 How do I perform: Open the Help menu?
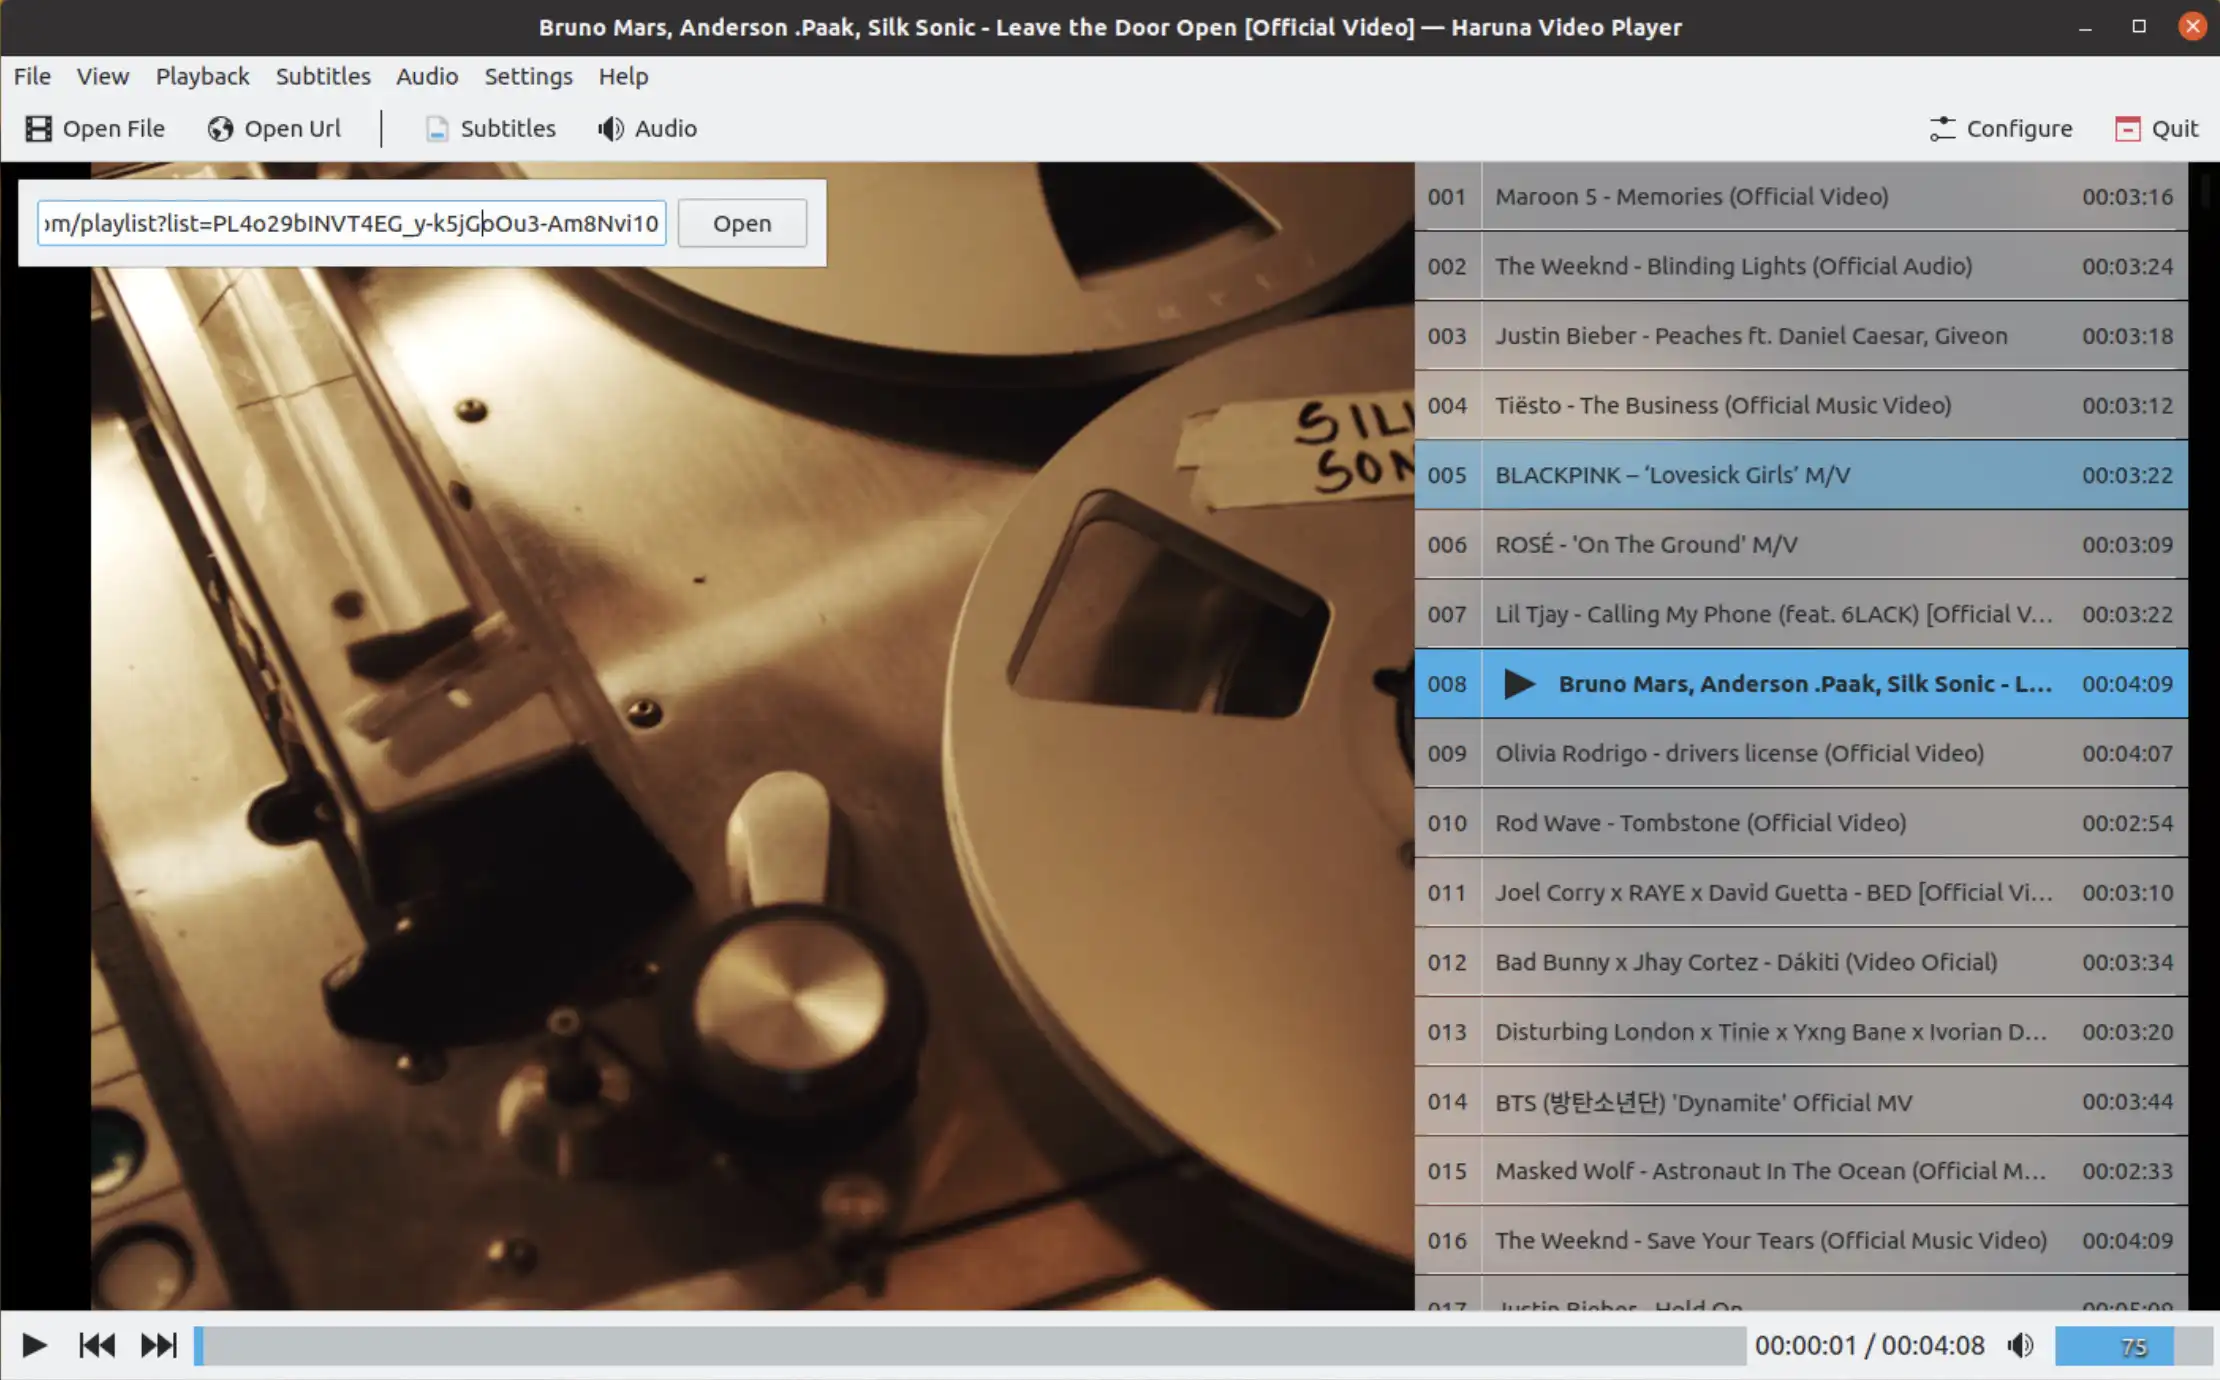[x=623, y=76]
